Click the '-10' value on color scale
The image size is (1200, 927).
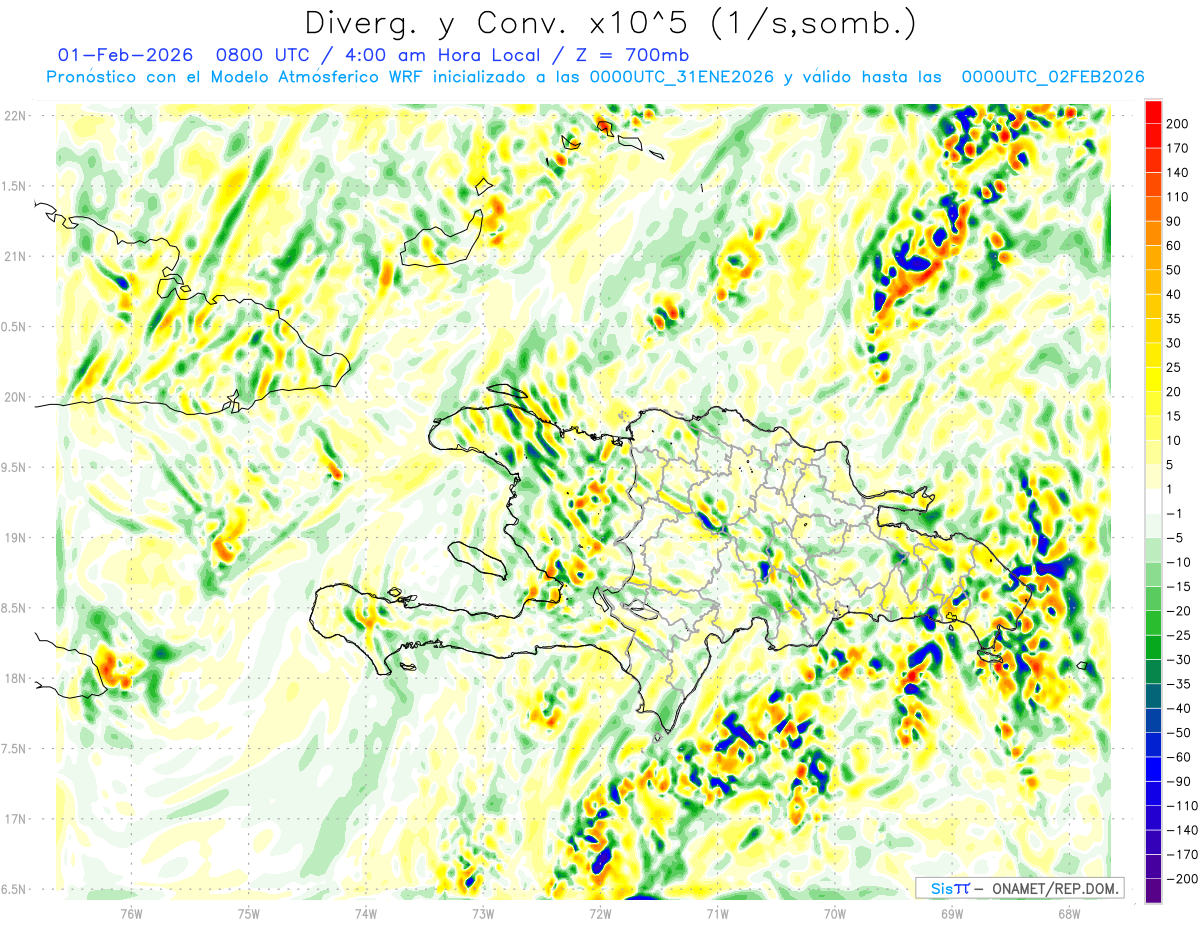1178,562
